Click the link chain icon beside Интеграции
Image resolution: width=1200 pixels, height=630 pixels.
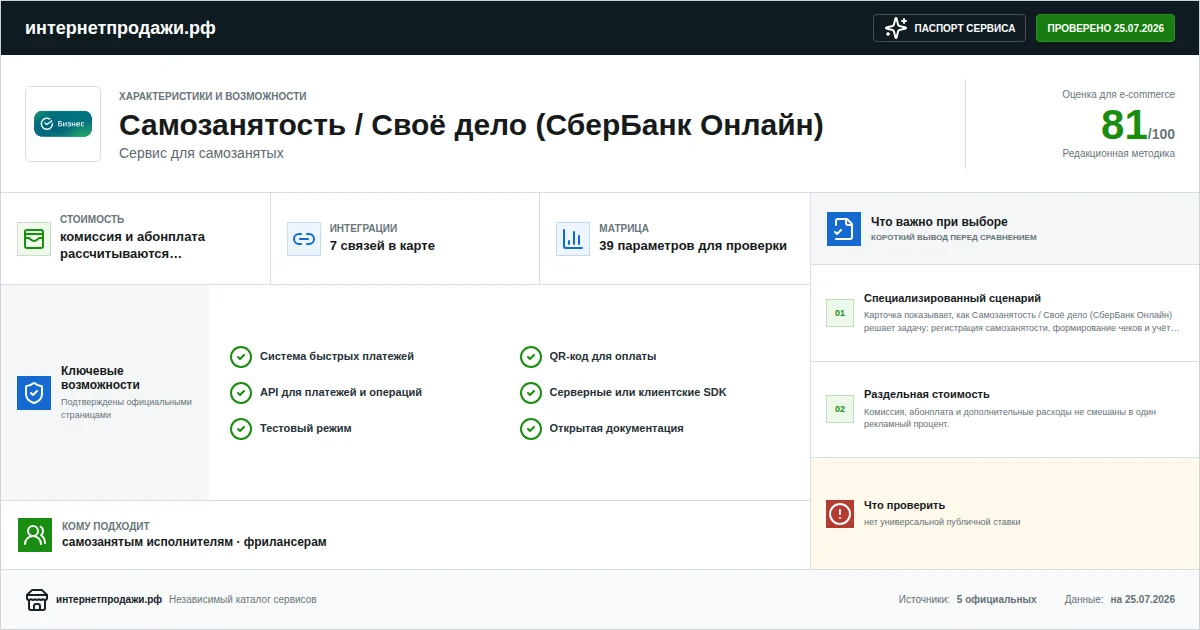point(304,239)
